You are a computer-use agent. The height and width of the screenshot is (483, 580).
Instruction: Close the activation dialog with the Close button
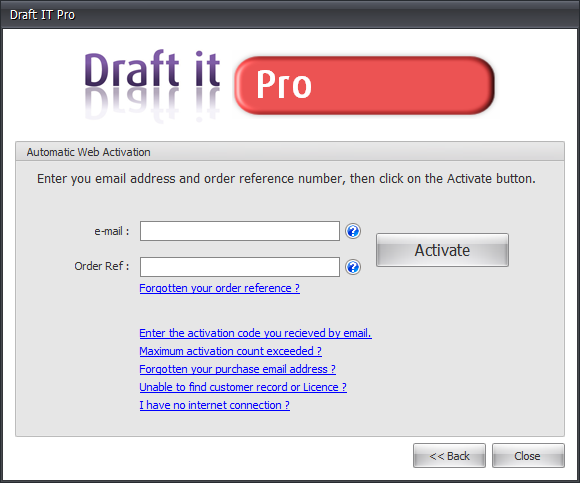528,456
